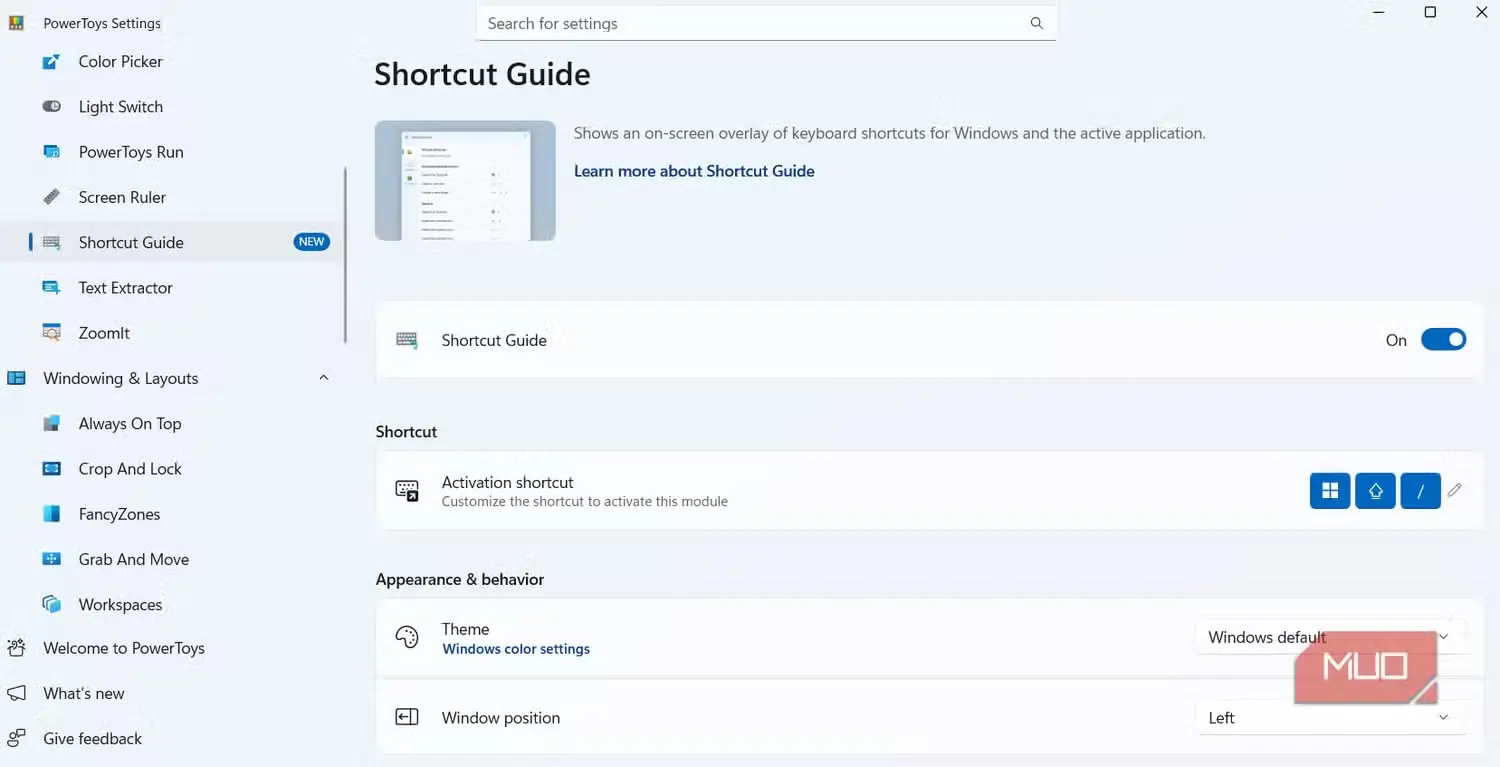This screenshot has height=767, width=1500.
Task: Click the search magnifier icon
Action: click(1036, 23)
